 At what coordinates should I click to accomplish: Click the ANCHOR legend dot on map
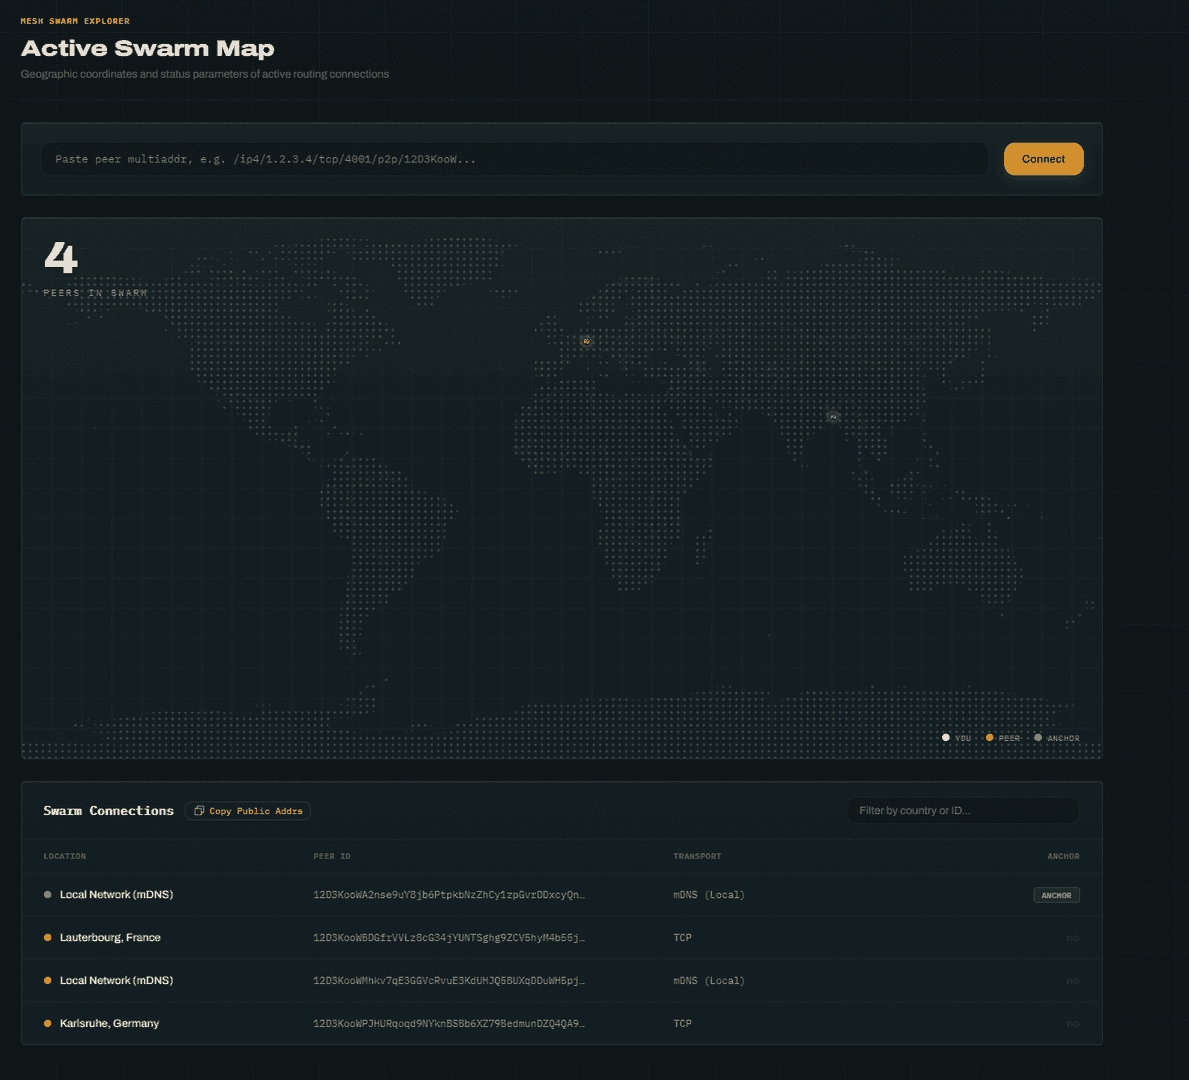pos(1038,737)
